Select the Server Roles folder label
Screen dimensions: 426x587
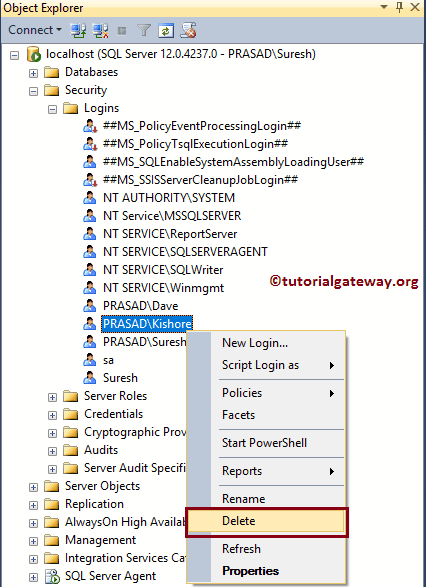point(115,396)
